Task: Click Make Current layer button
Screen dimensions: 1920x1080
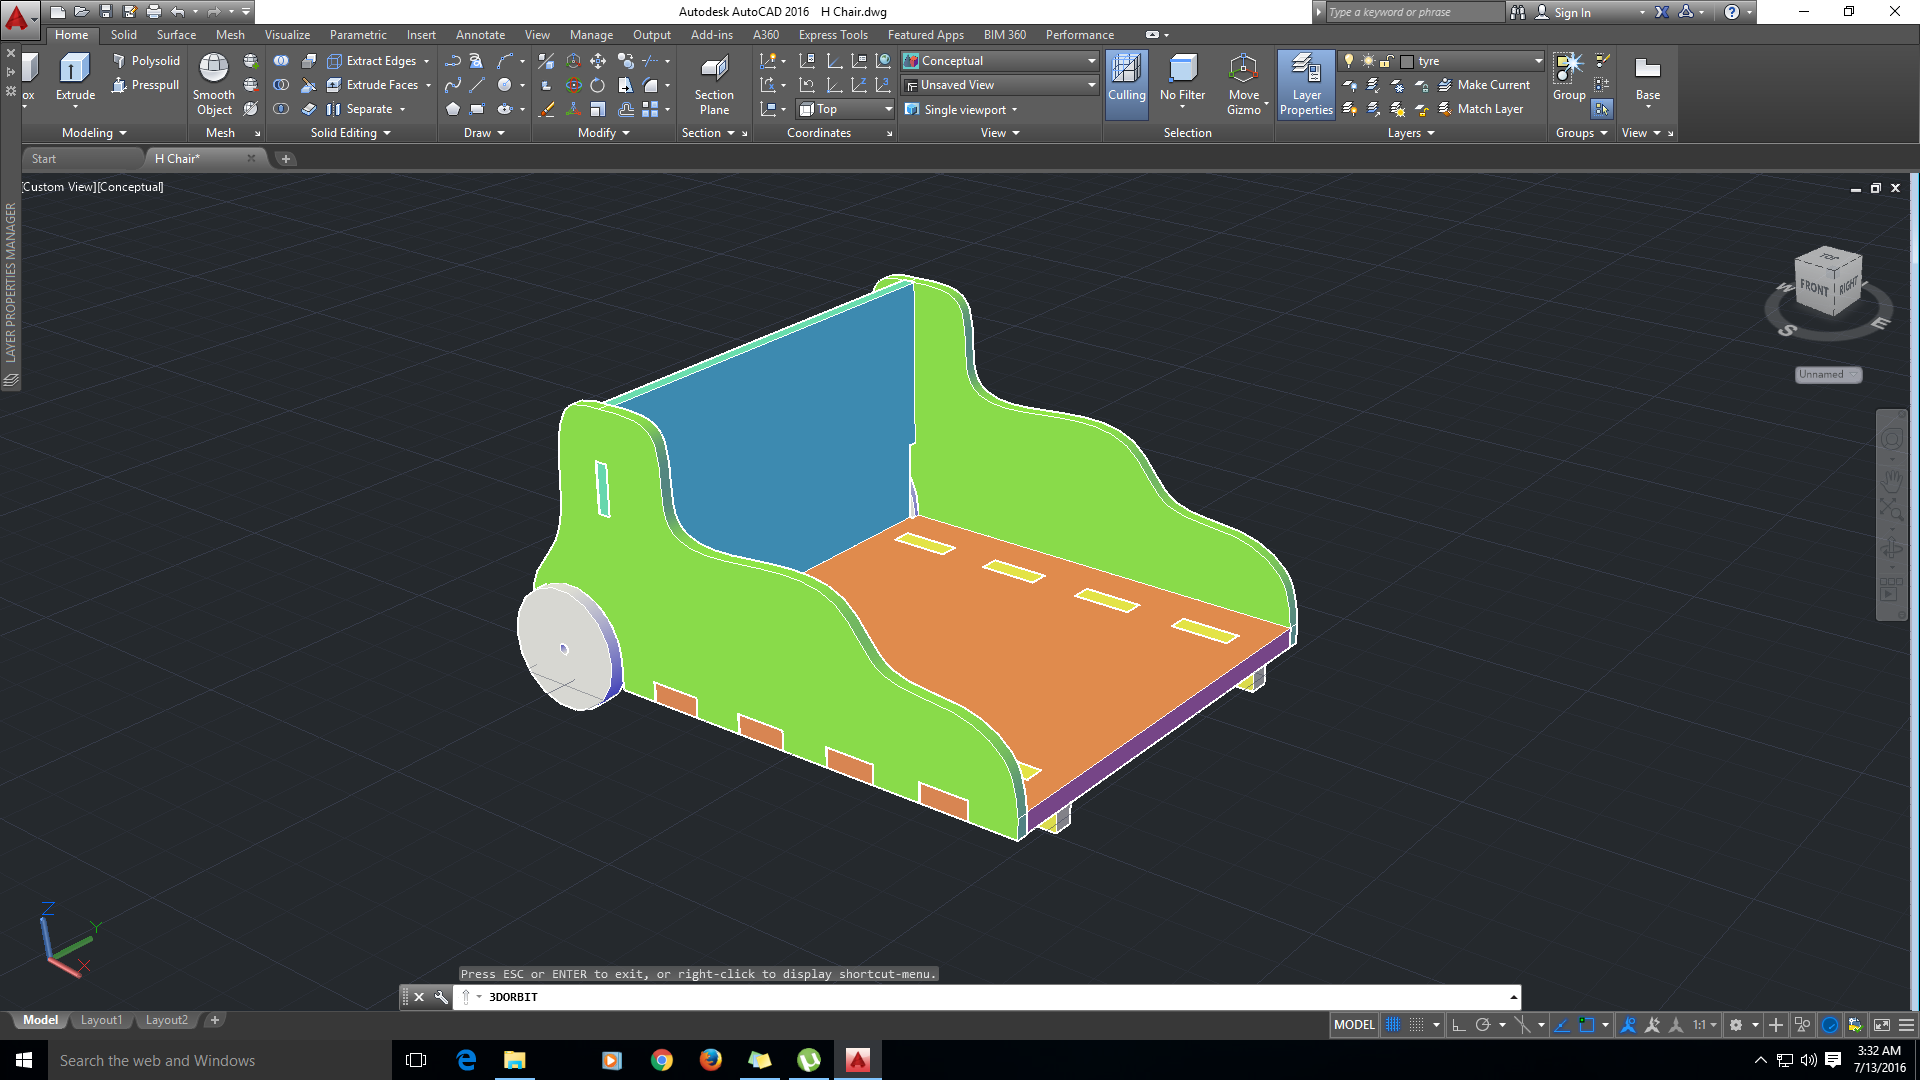Action: [x=1484, y=85]
